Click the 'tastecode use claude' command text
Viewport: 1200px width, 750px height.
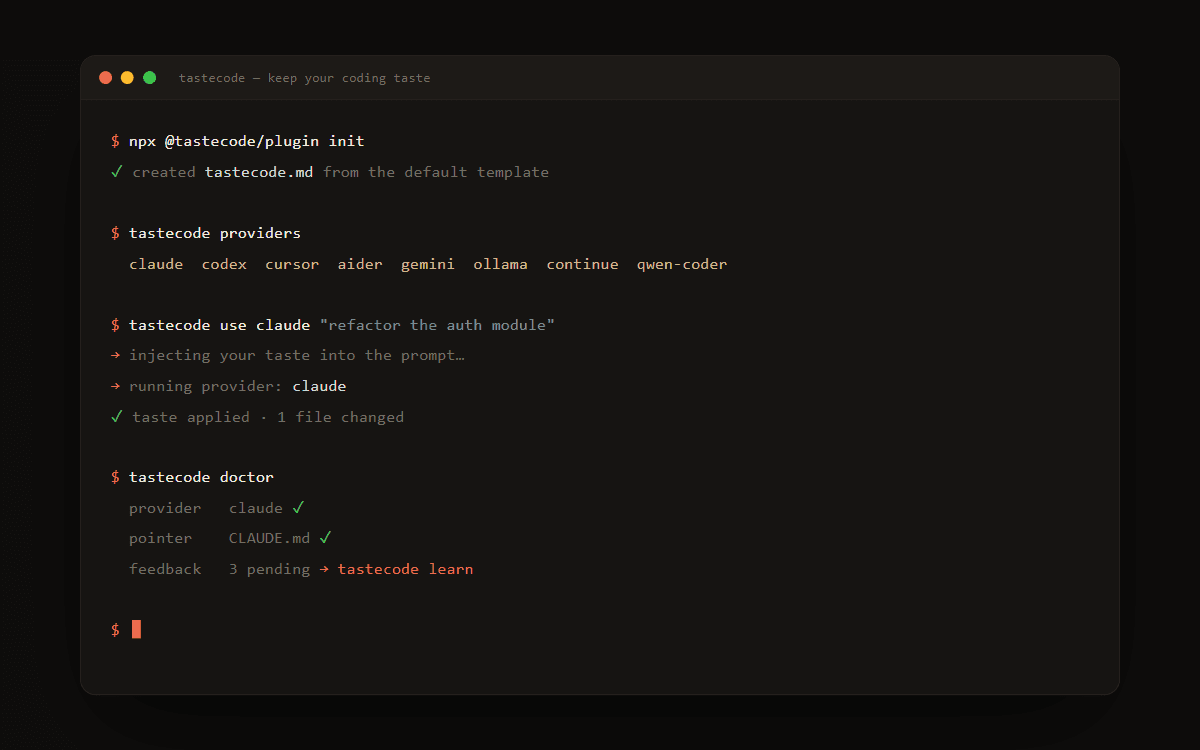coord(220,325)
